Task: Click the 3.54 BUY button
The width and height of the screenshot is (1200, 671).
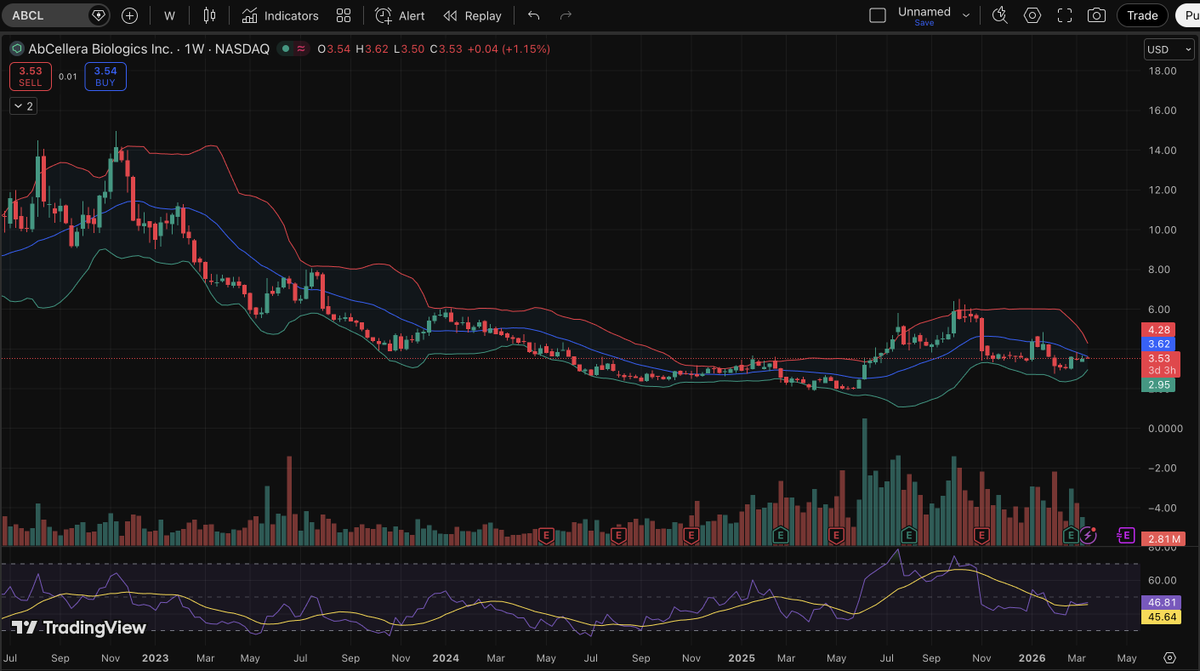Action: pyautogui.click(x=105, y=76)
